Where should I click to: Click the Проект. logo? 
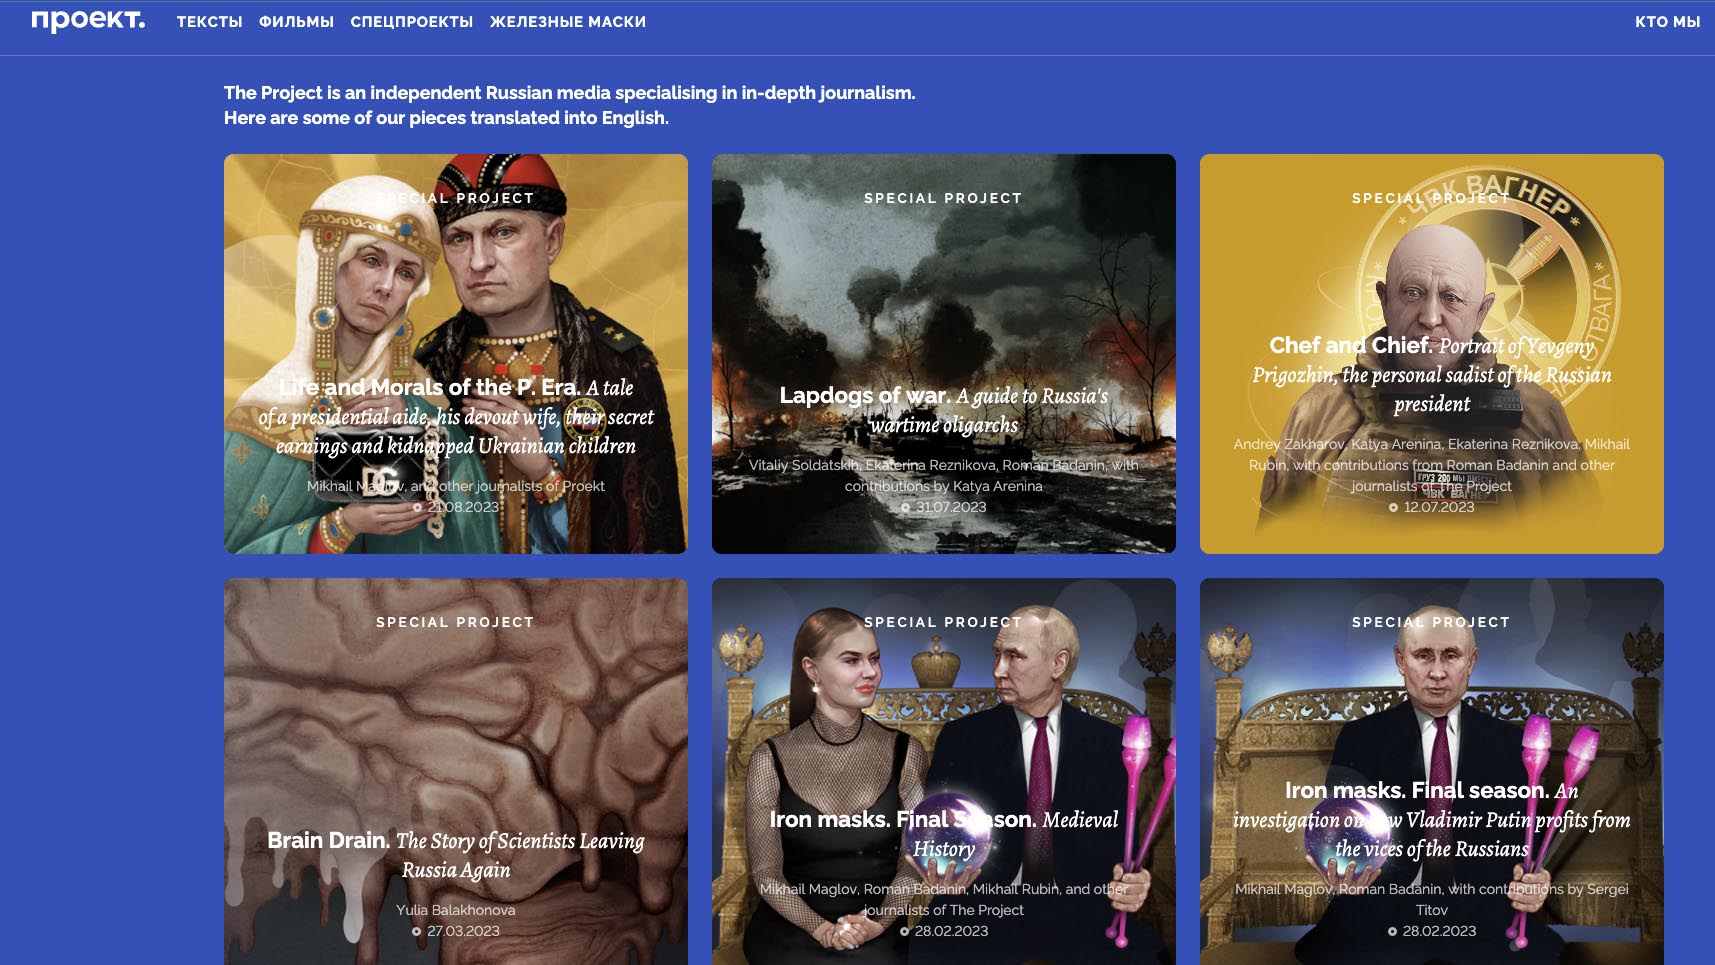pos(88,20)
